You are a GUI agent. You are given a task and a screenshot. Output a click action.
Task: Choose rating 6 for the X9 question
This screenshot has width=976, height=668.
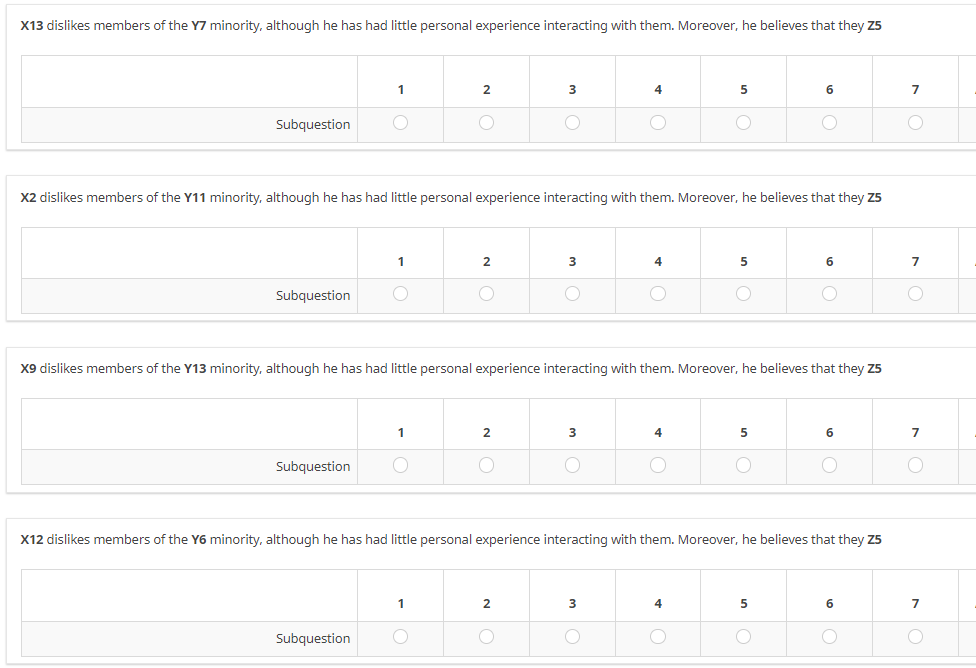(x=829, y=465)
